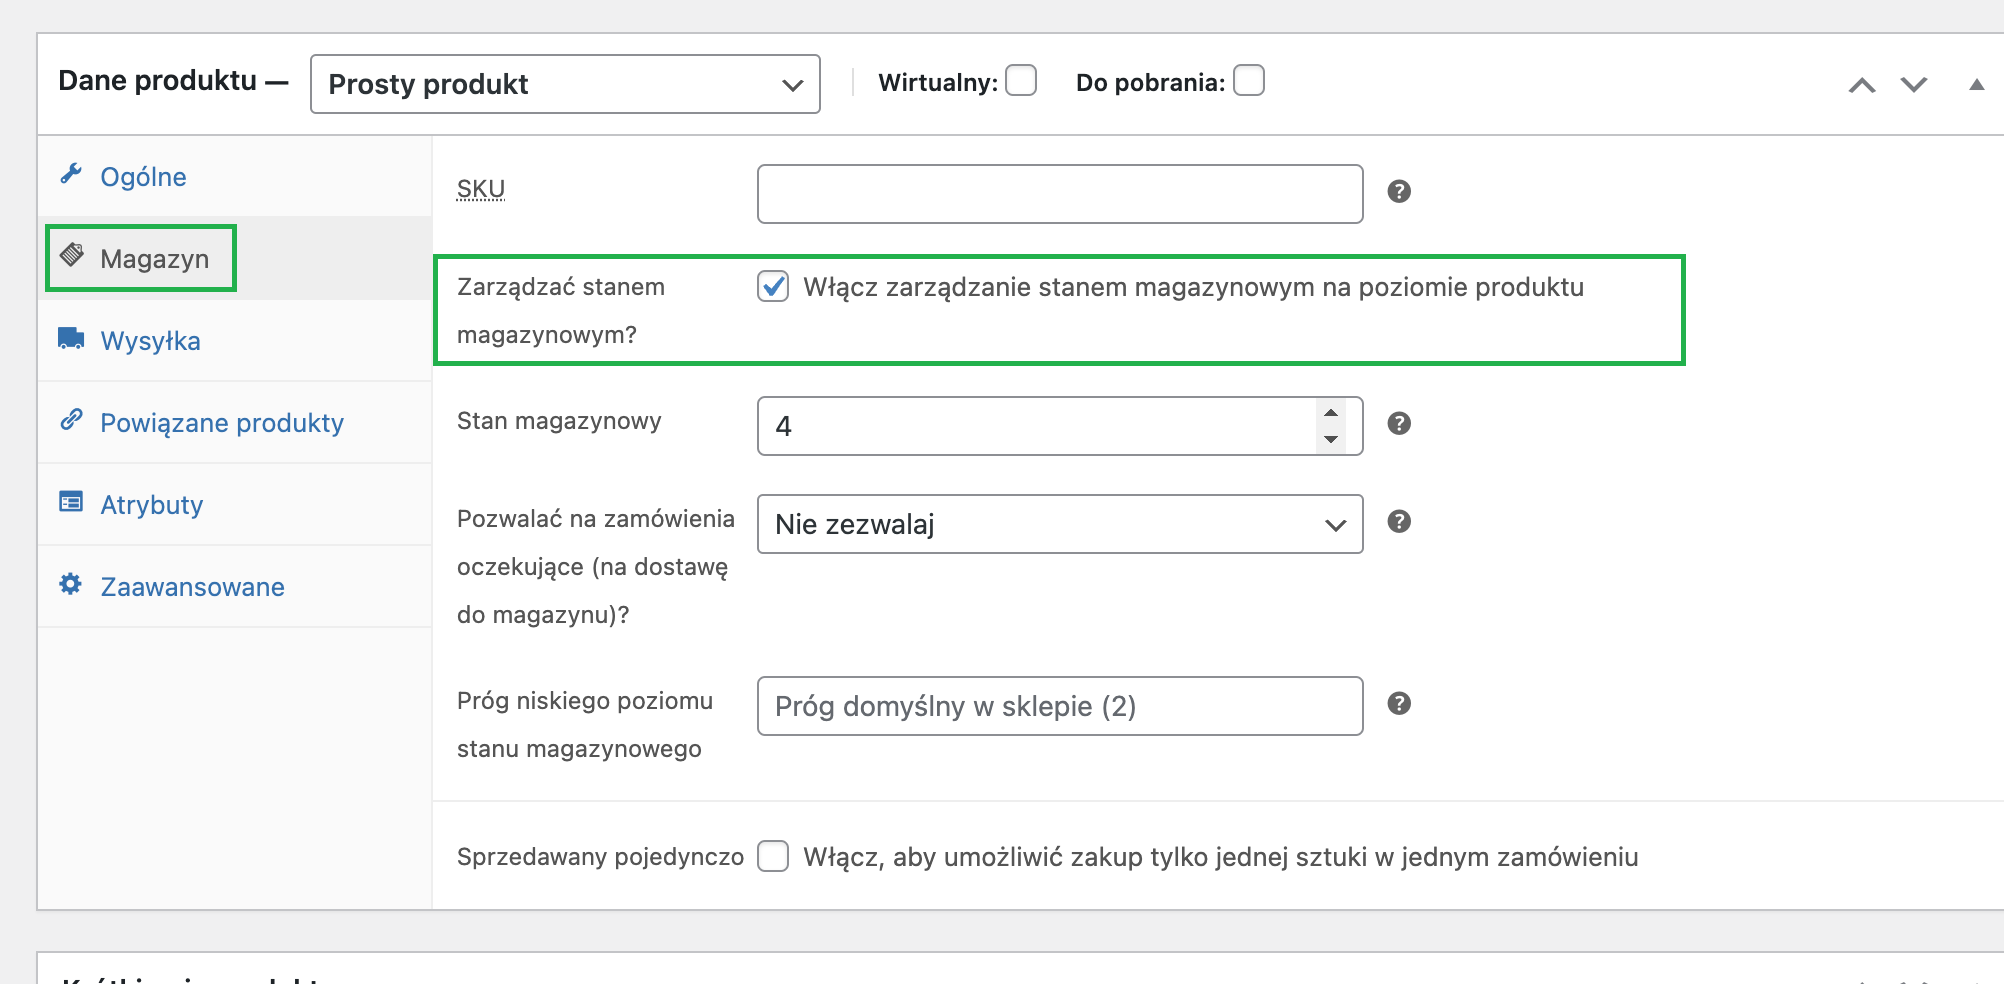Viewport: 2004px width, 984px height.
Task: Click the gear icon beside Zaawansowane
Action: click(x=69, y=586)
